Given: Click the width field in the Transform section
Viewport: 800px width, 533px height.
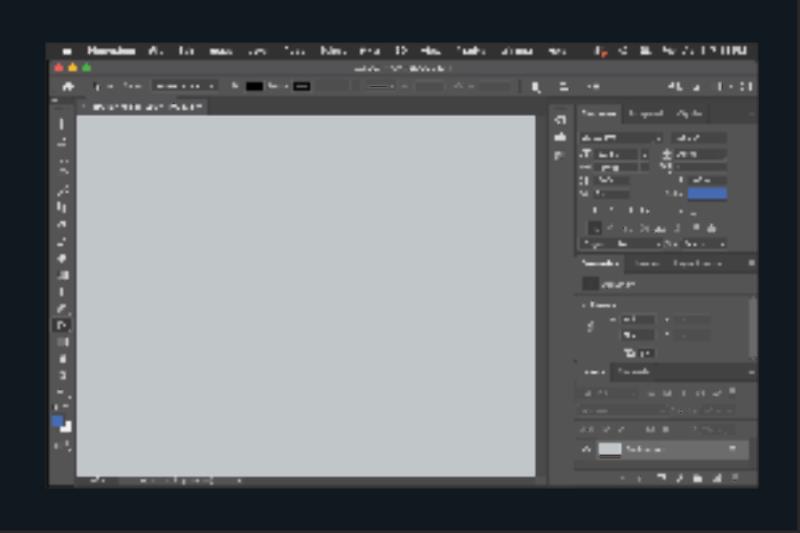Looking at the screenshot, I should click(637, 320).
